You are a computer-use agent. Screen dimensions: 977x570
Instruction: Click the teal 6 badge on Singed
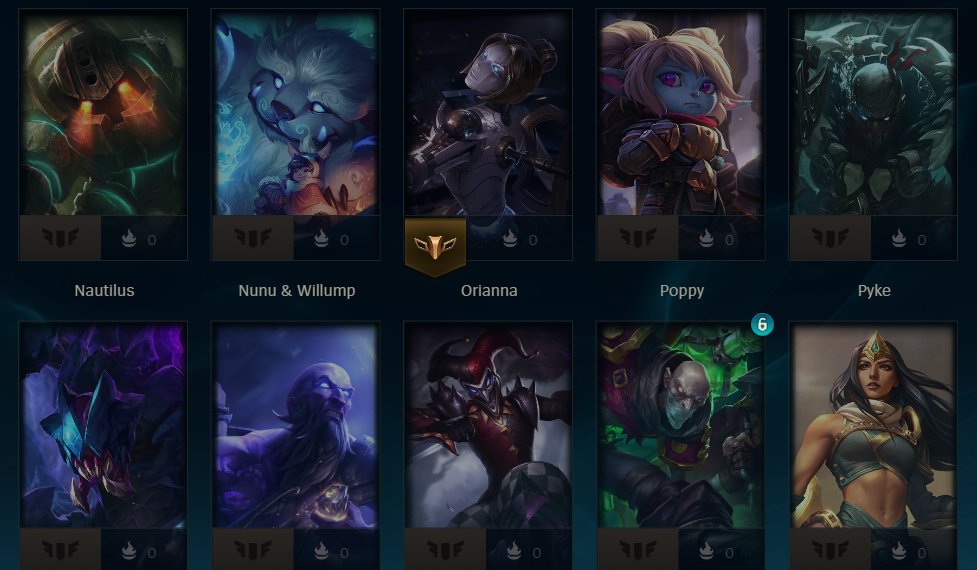(761, 325)
